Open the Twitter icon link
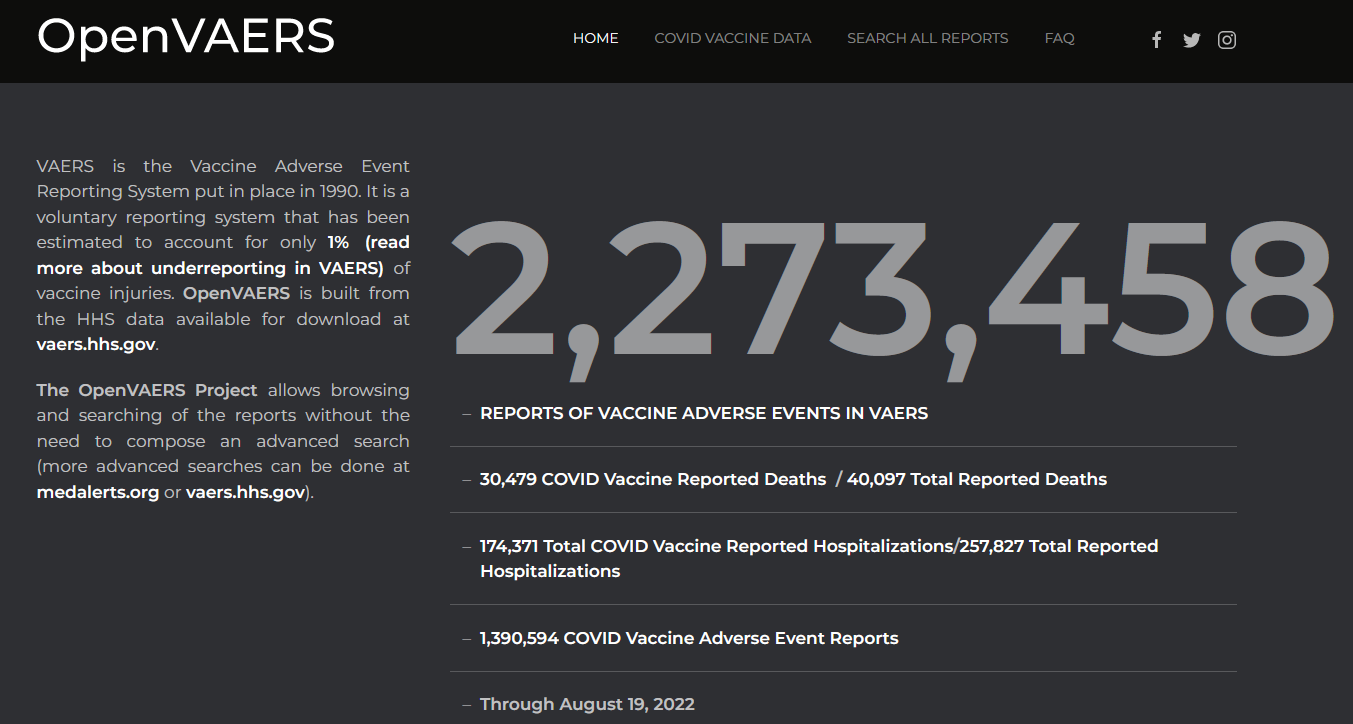Image resolution: width=1353 pixels, height=724 pixels. pos(1191,40)
